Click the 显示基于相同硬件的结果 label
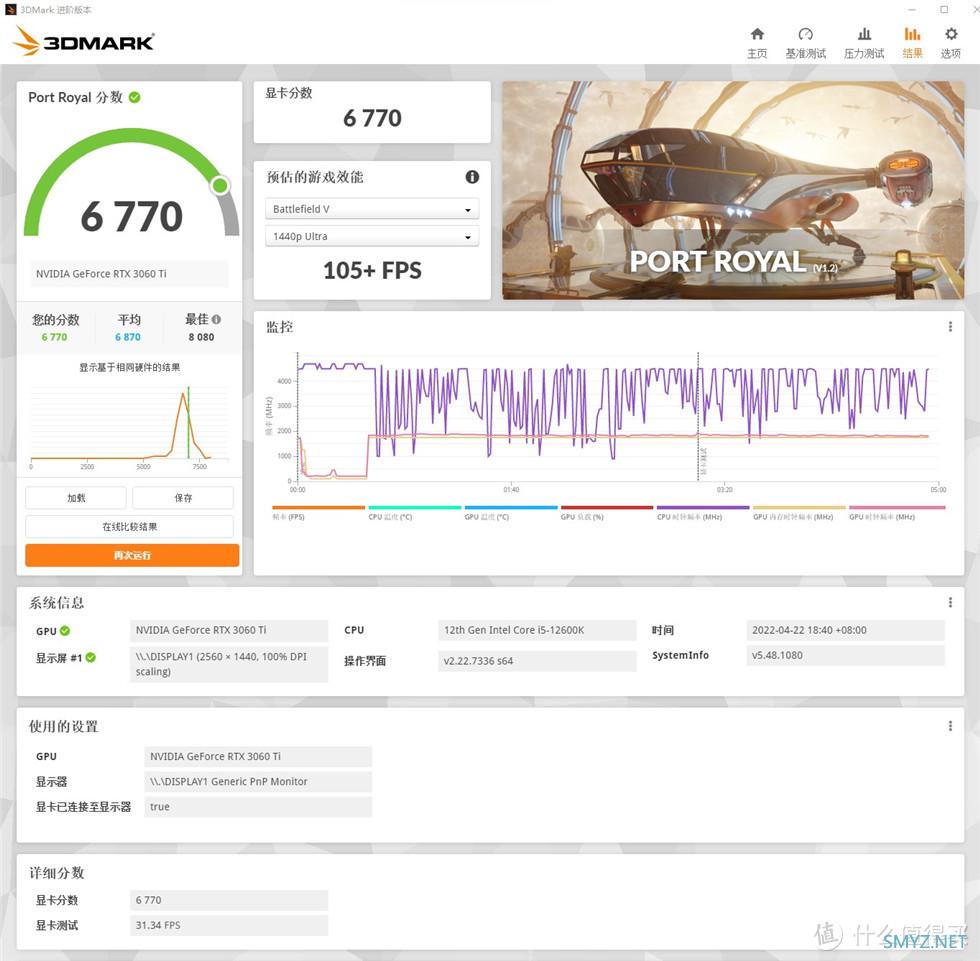The width and height of the screenshot is (980, 961). [129, 367]
